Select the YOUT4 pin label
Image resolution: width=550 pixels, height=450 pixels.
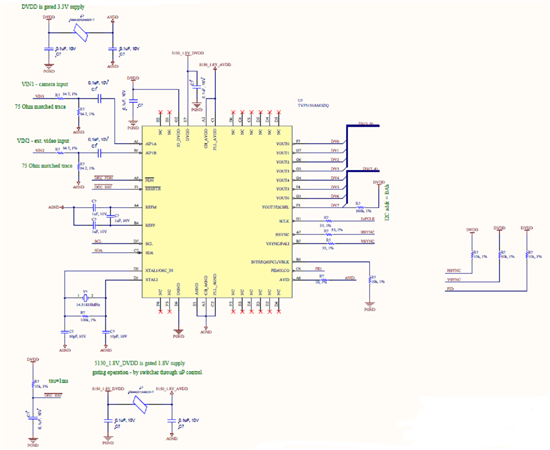tap(282, 180)
